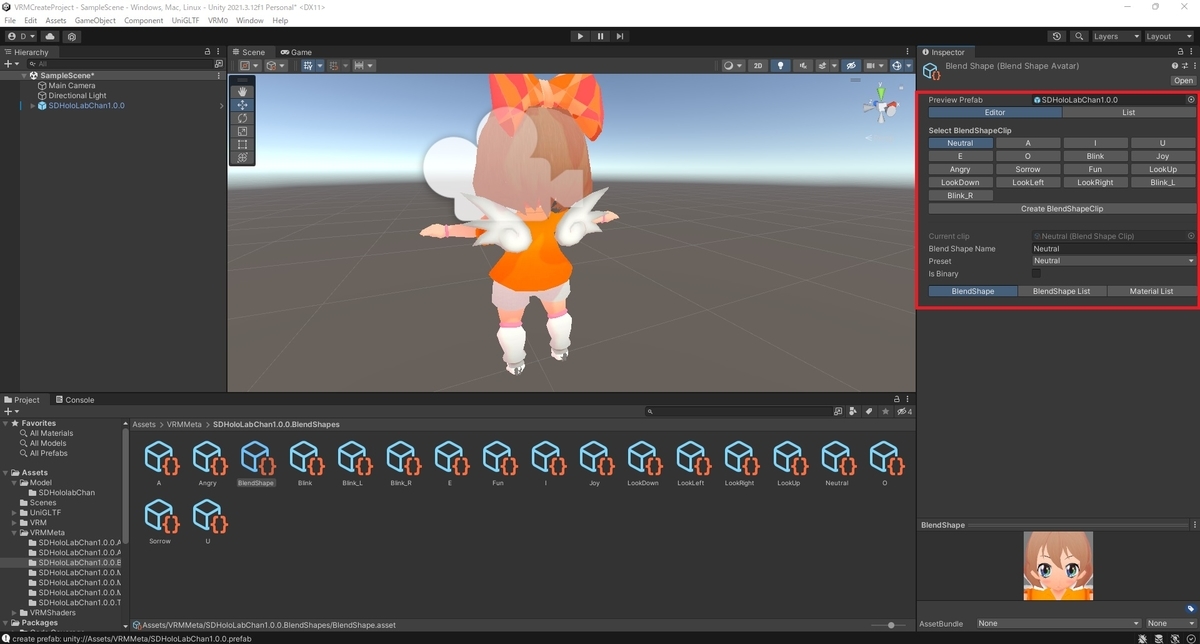Select the LookDown asset in Project
The width and height of the screenshot is (1200, 644).
pyautogui.click(x=643, y=465)
